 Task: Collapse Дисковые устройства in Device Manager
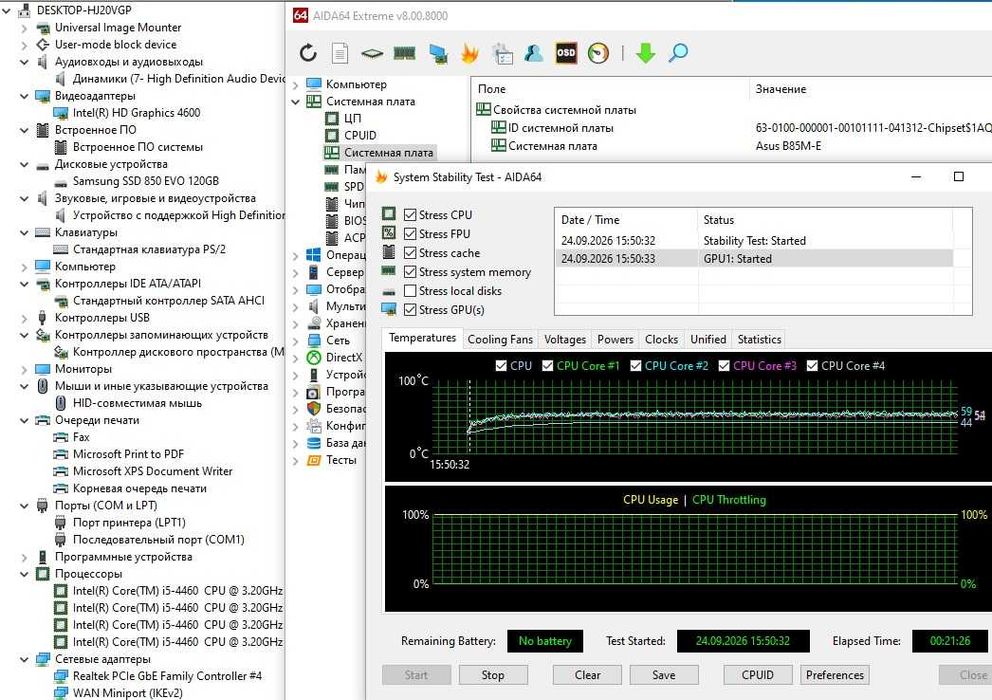[x=24, y=165]
